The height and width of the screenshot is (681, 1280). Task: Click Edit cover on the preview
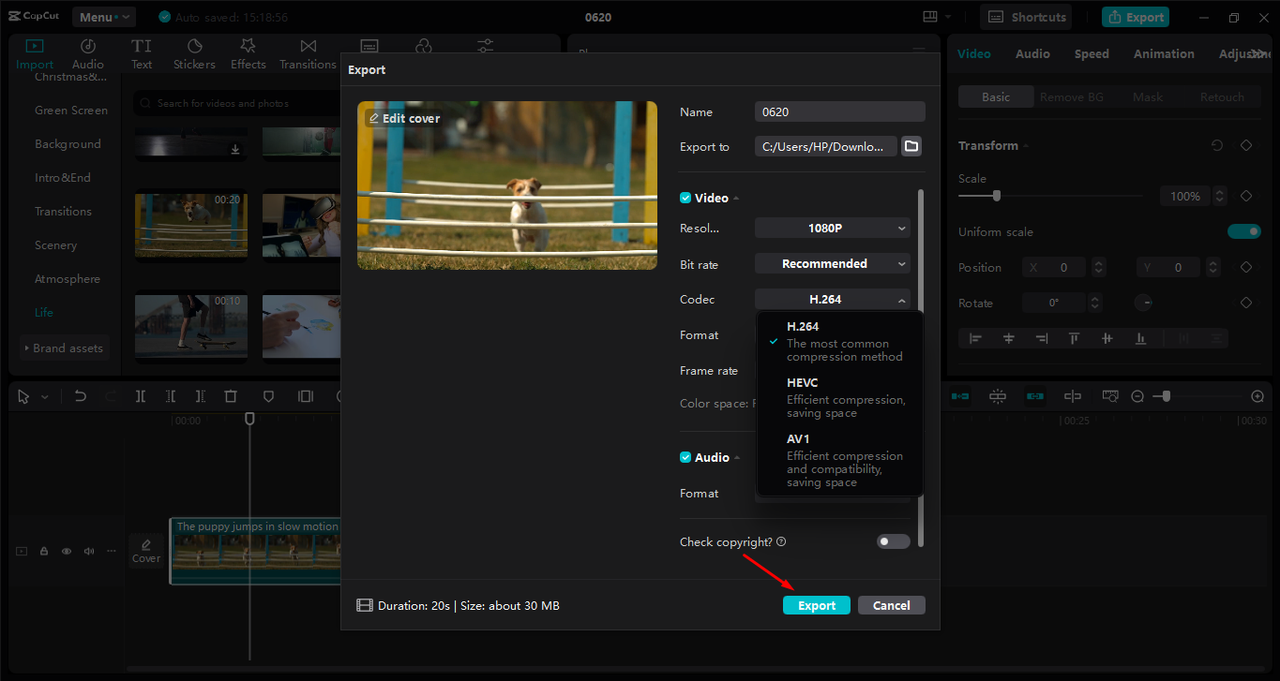[x=404, y=118]
